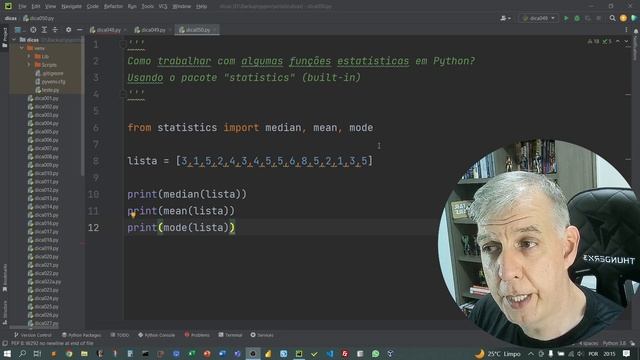Select the dica050.py editor tab
The width and height of the screenshot is (640, 360).
[x=198, y=30]
